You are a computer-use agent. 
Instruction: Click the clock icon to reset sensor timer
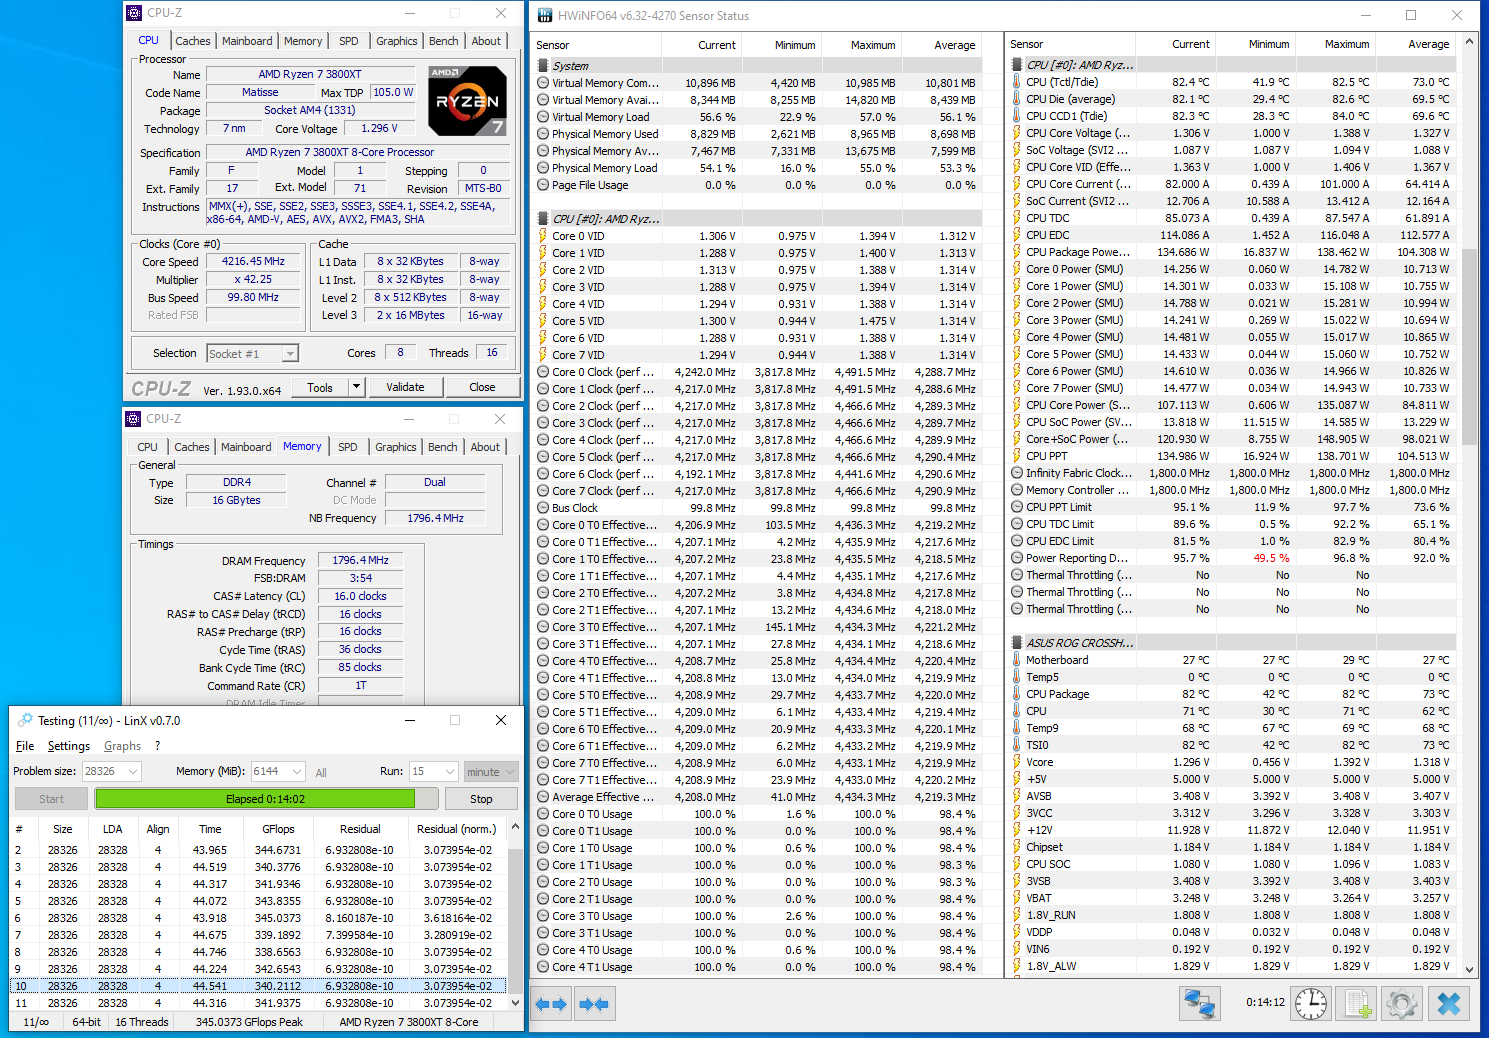click(1311, 1003)
